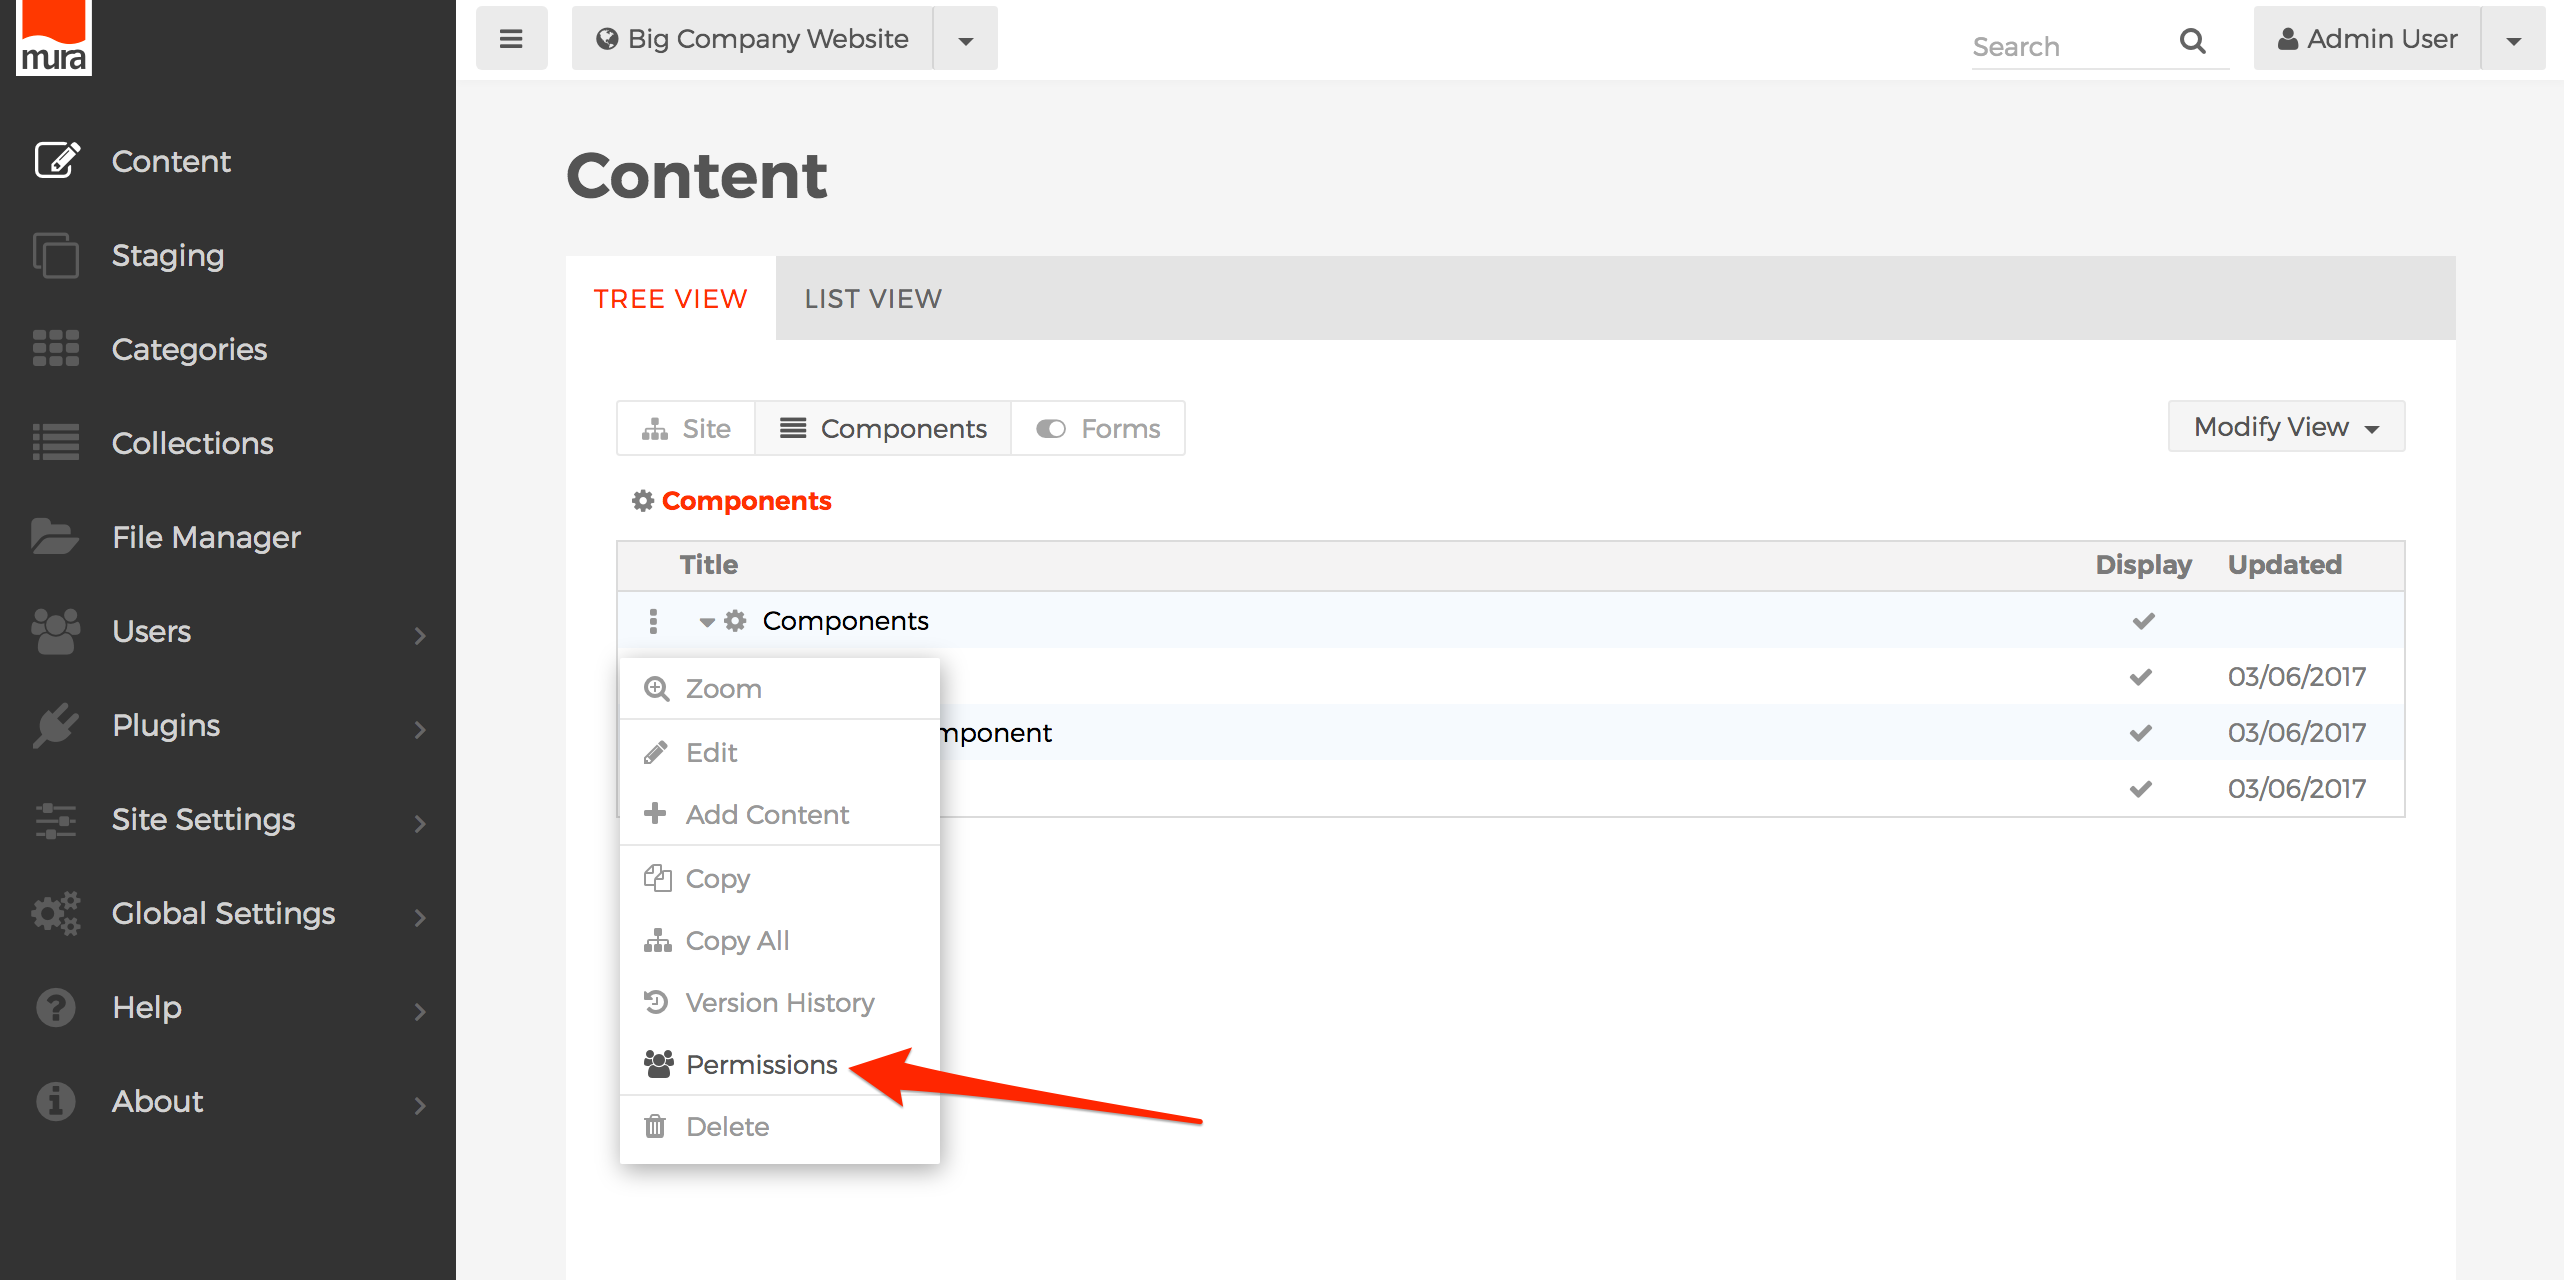Switch to the Site tree section
The height and width of the screenshot is (1280, 2564).
pos(686,429)
